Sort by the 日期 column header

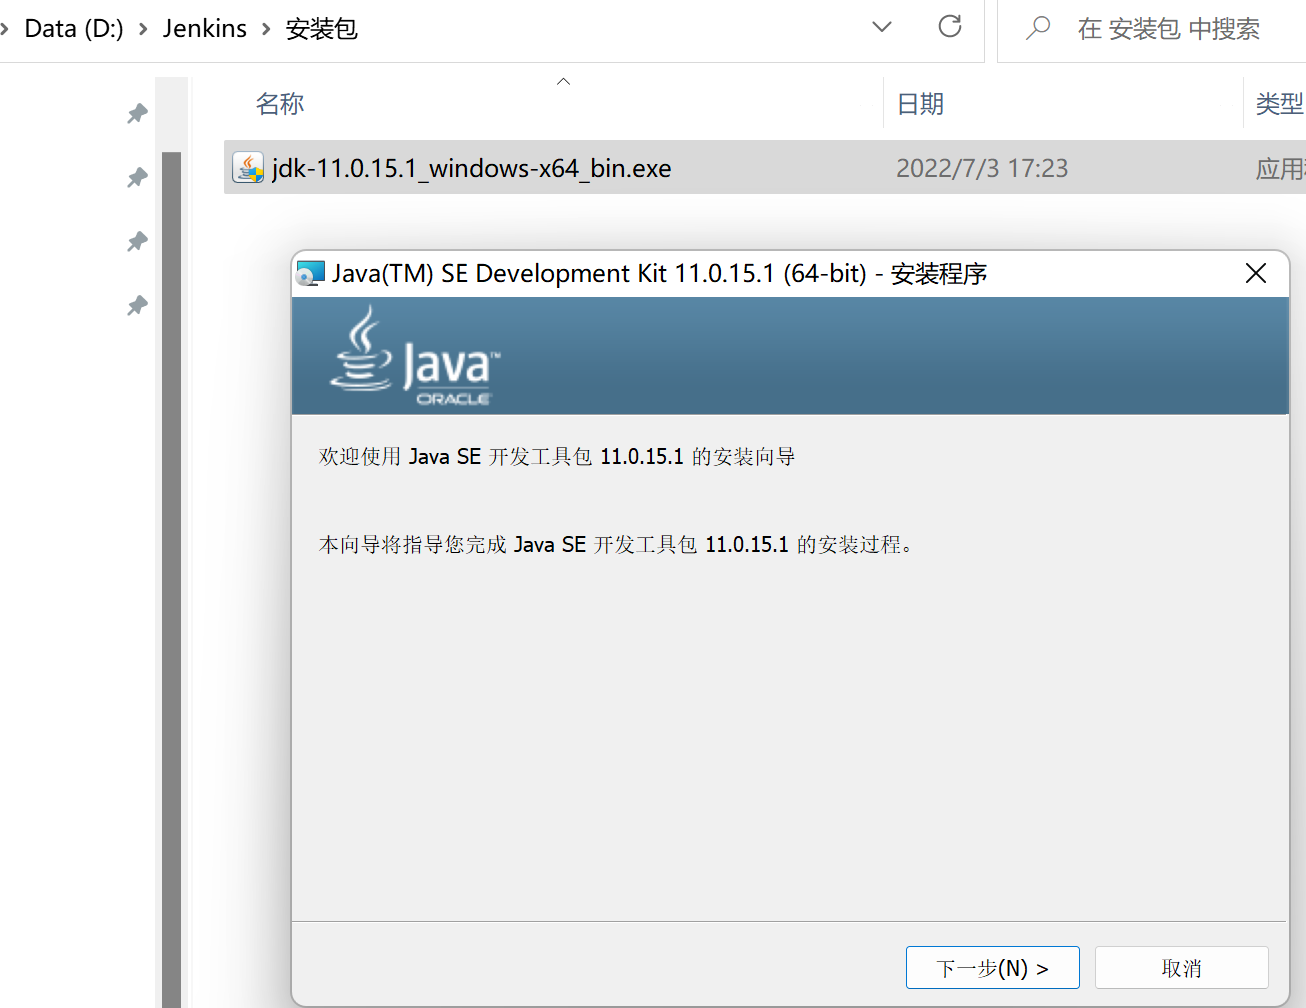click(x=920, y=103)
